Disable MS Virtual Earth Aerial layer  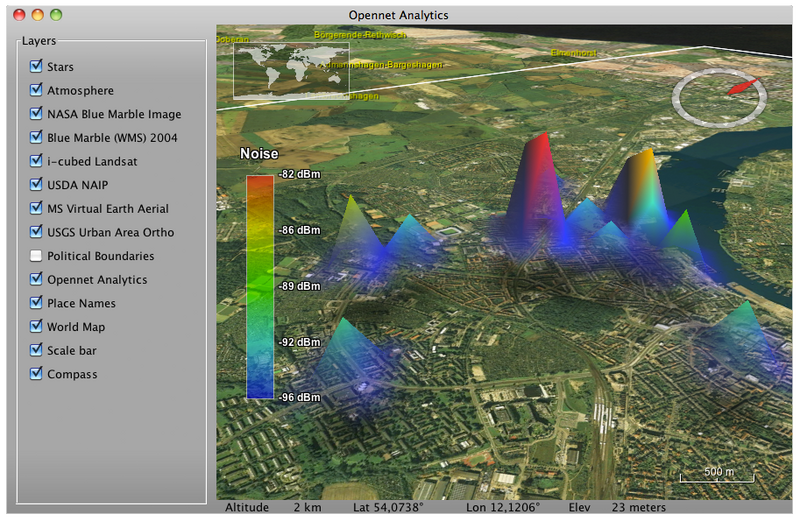[36, 208]
